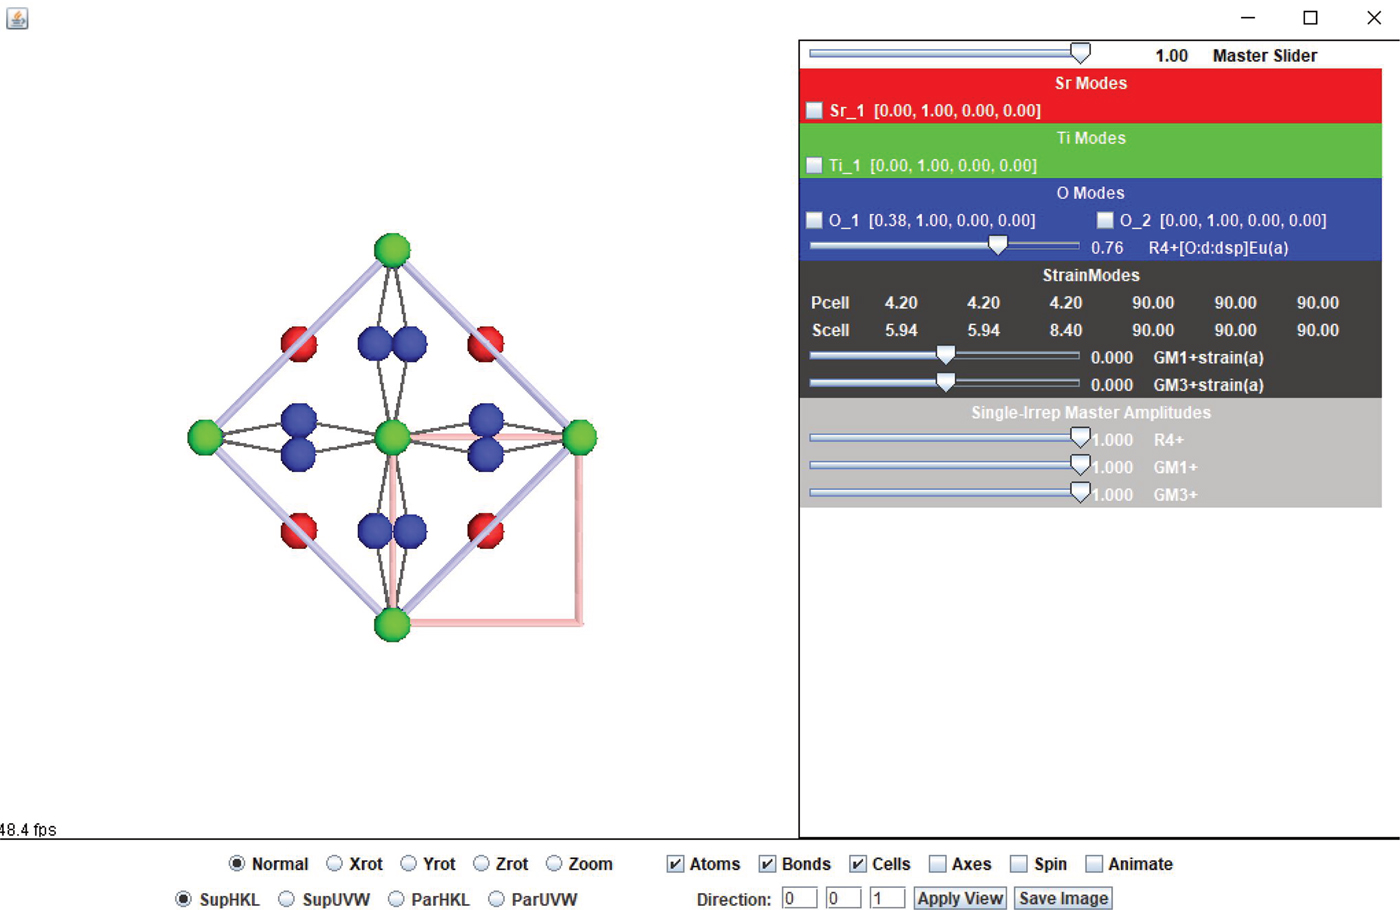The height and width of the screenshot is (910, 1400).
Task: Click the GM1+strain(a) slider thumb
Action: click(945, 355)
